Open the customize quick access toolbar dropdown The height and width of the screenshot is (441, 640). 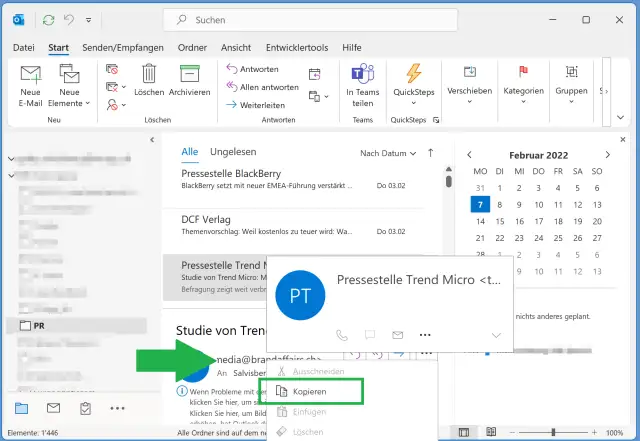[89, 20]
